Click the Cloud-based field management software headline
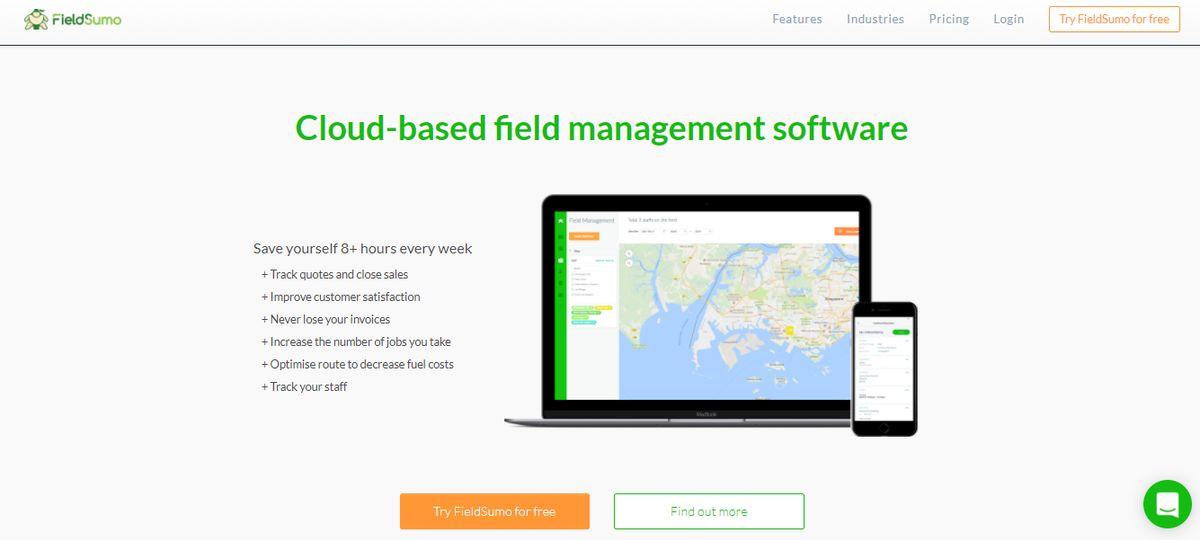Screen dimensions: 1200x540 (601, 128)
